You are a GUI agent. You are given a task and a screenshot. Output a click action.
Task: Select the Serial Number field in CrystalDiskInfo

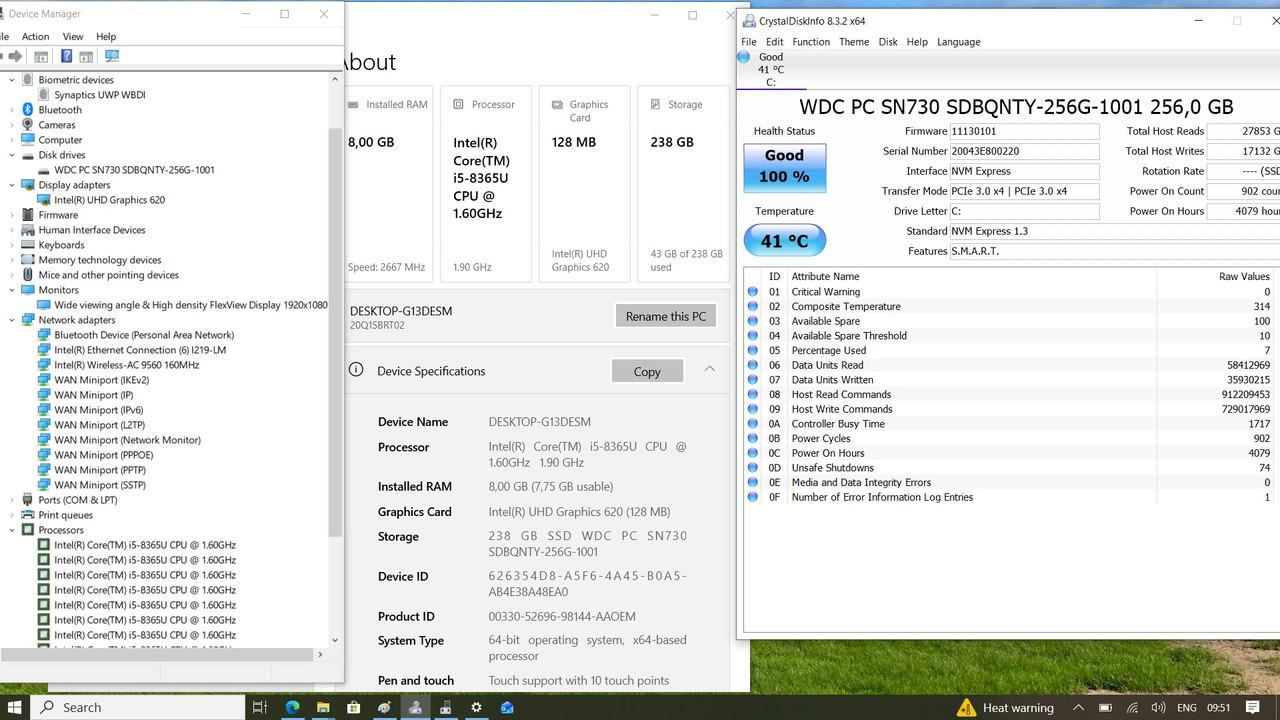coord(1025,151)
